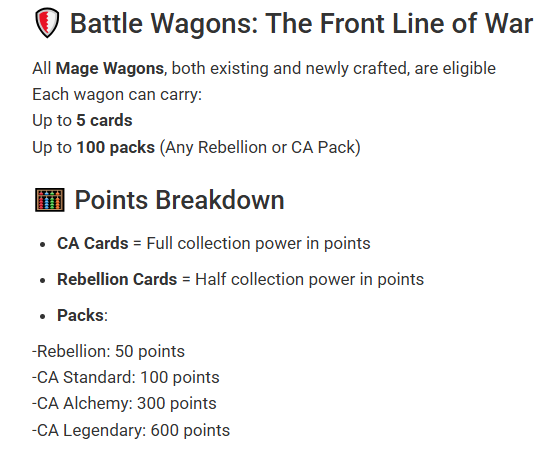The width and height of the screenshot is (559, 454).
Task: Click the 'CA Alchemy: 300 points' line
Action: pos(124,404)
